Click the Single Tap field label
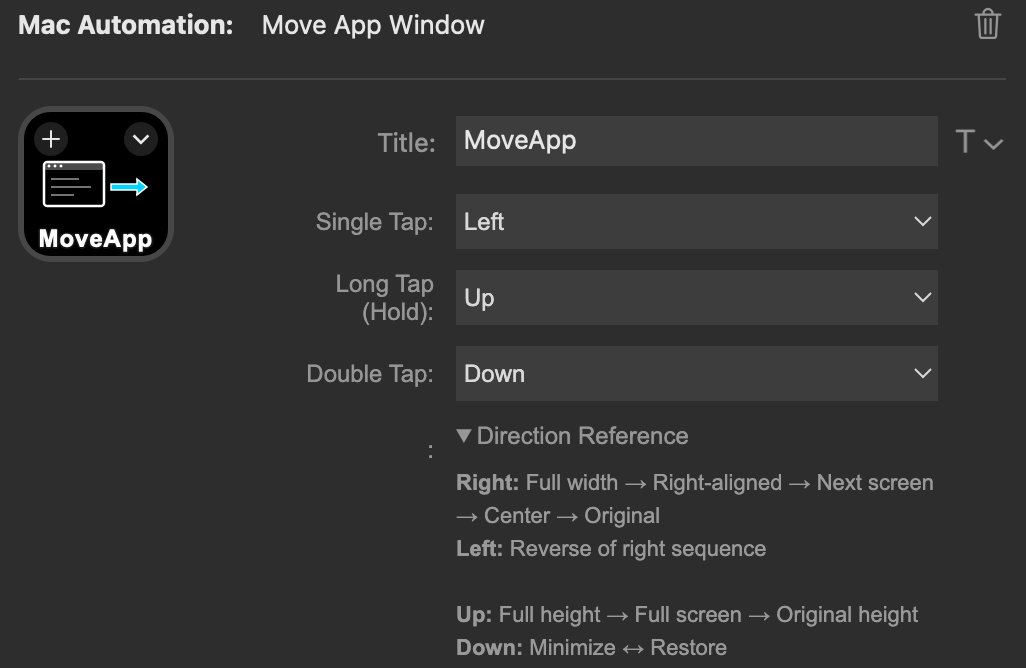 pos(375,221)
